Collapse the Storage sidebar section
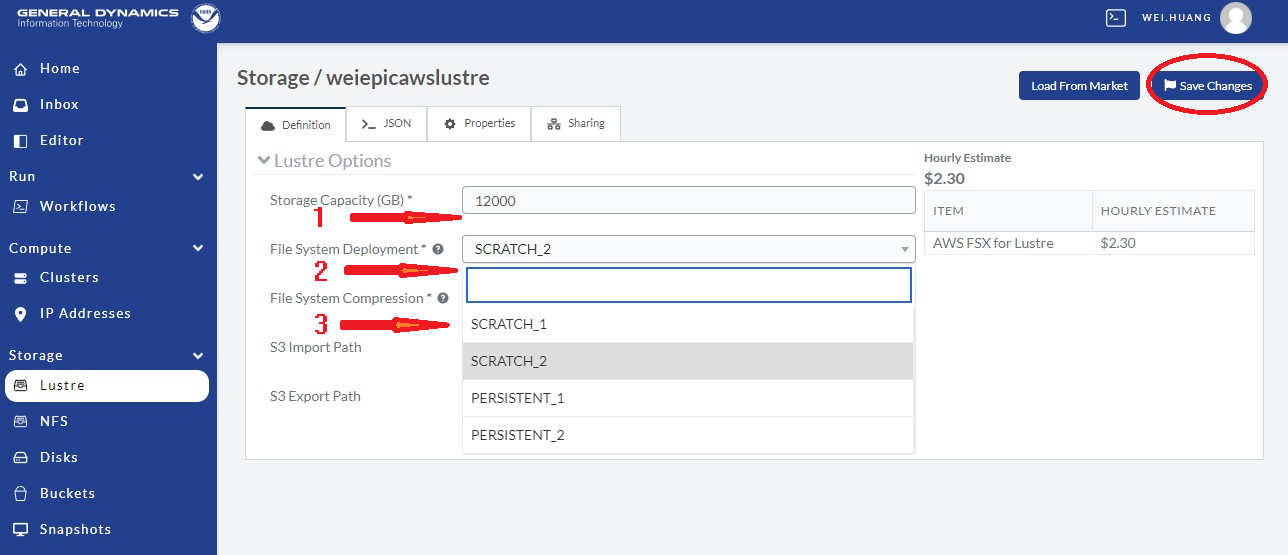Screen dimensions: 1288x555 [x=198, y=356]
